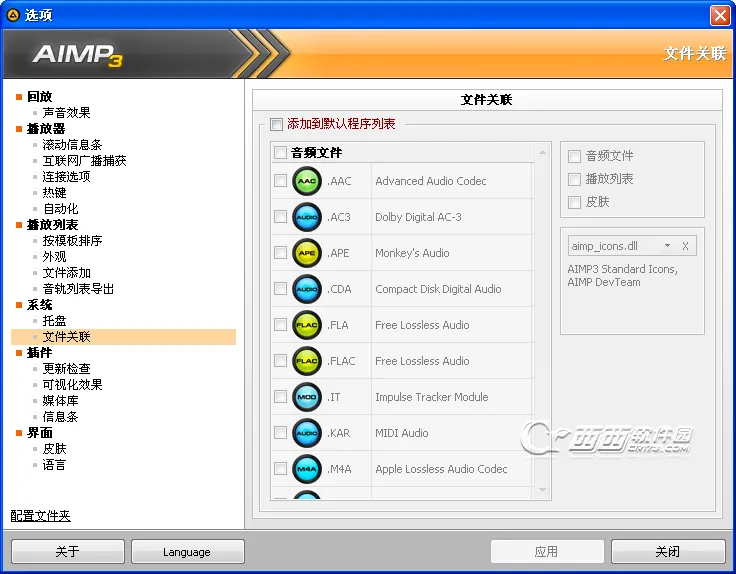Screen dimensions: 736x574
Task: Open the 配置文件夹 link
Action: coord(40,516)
